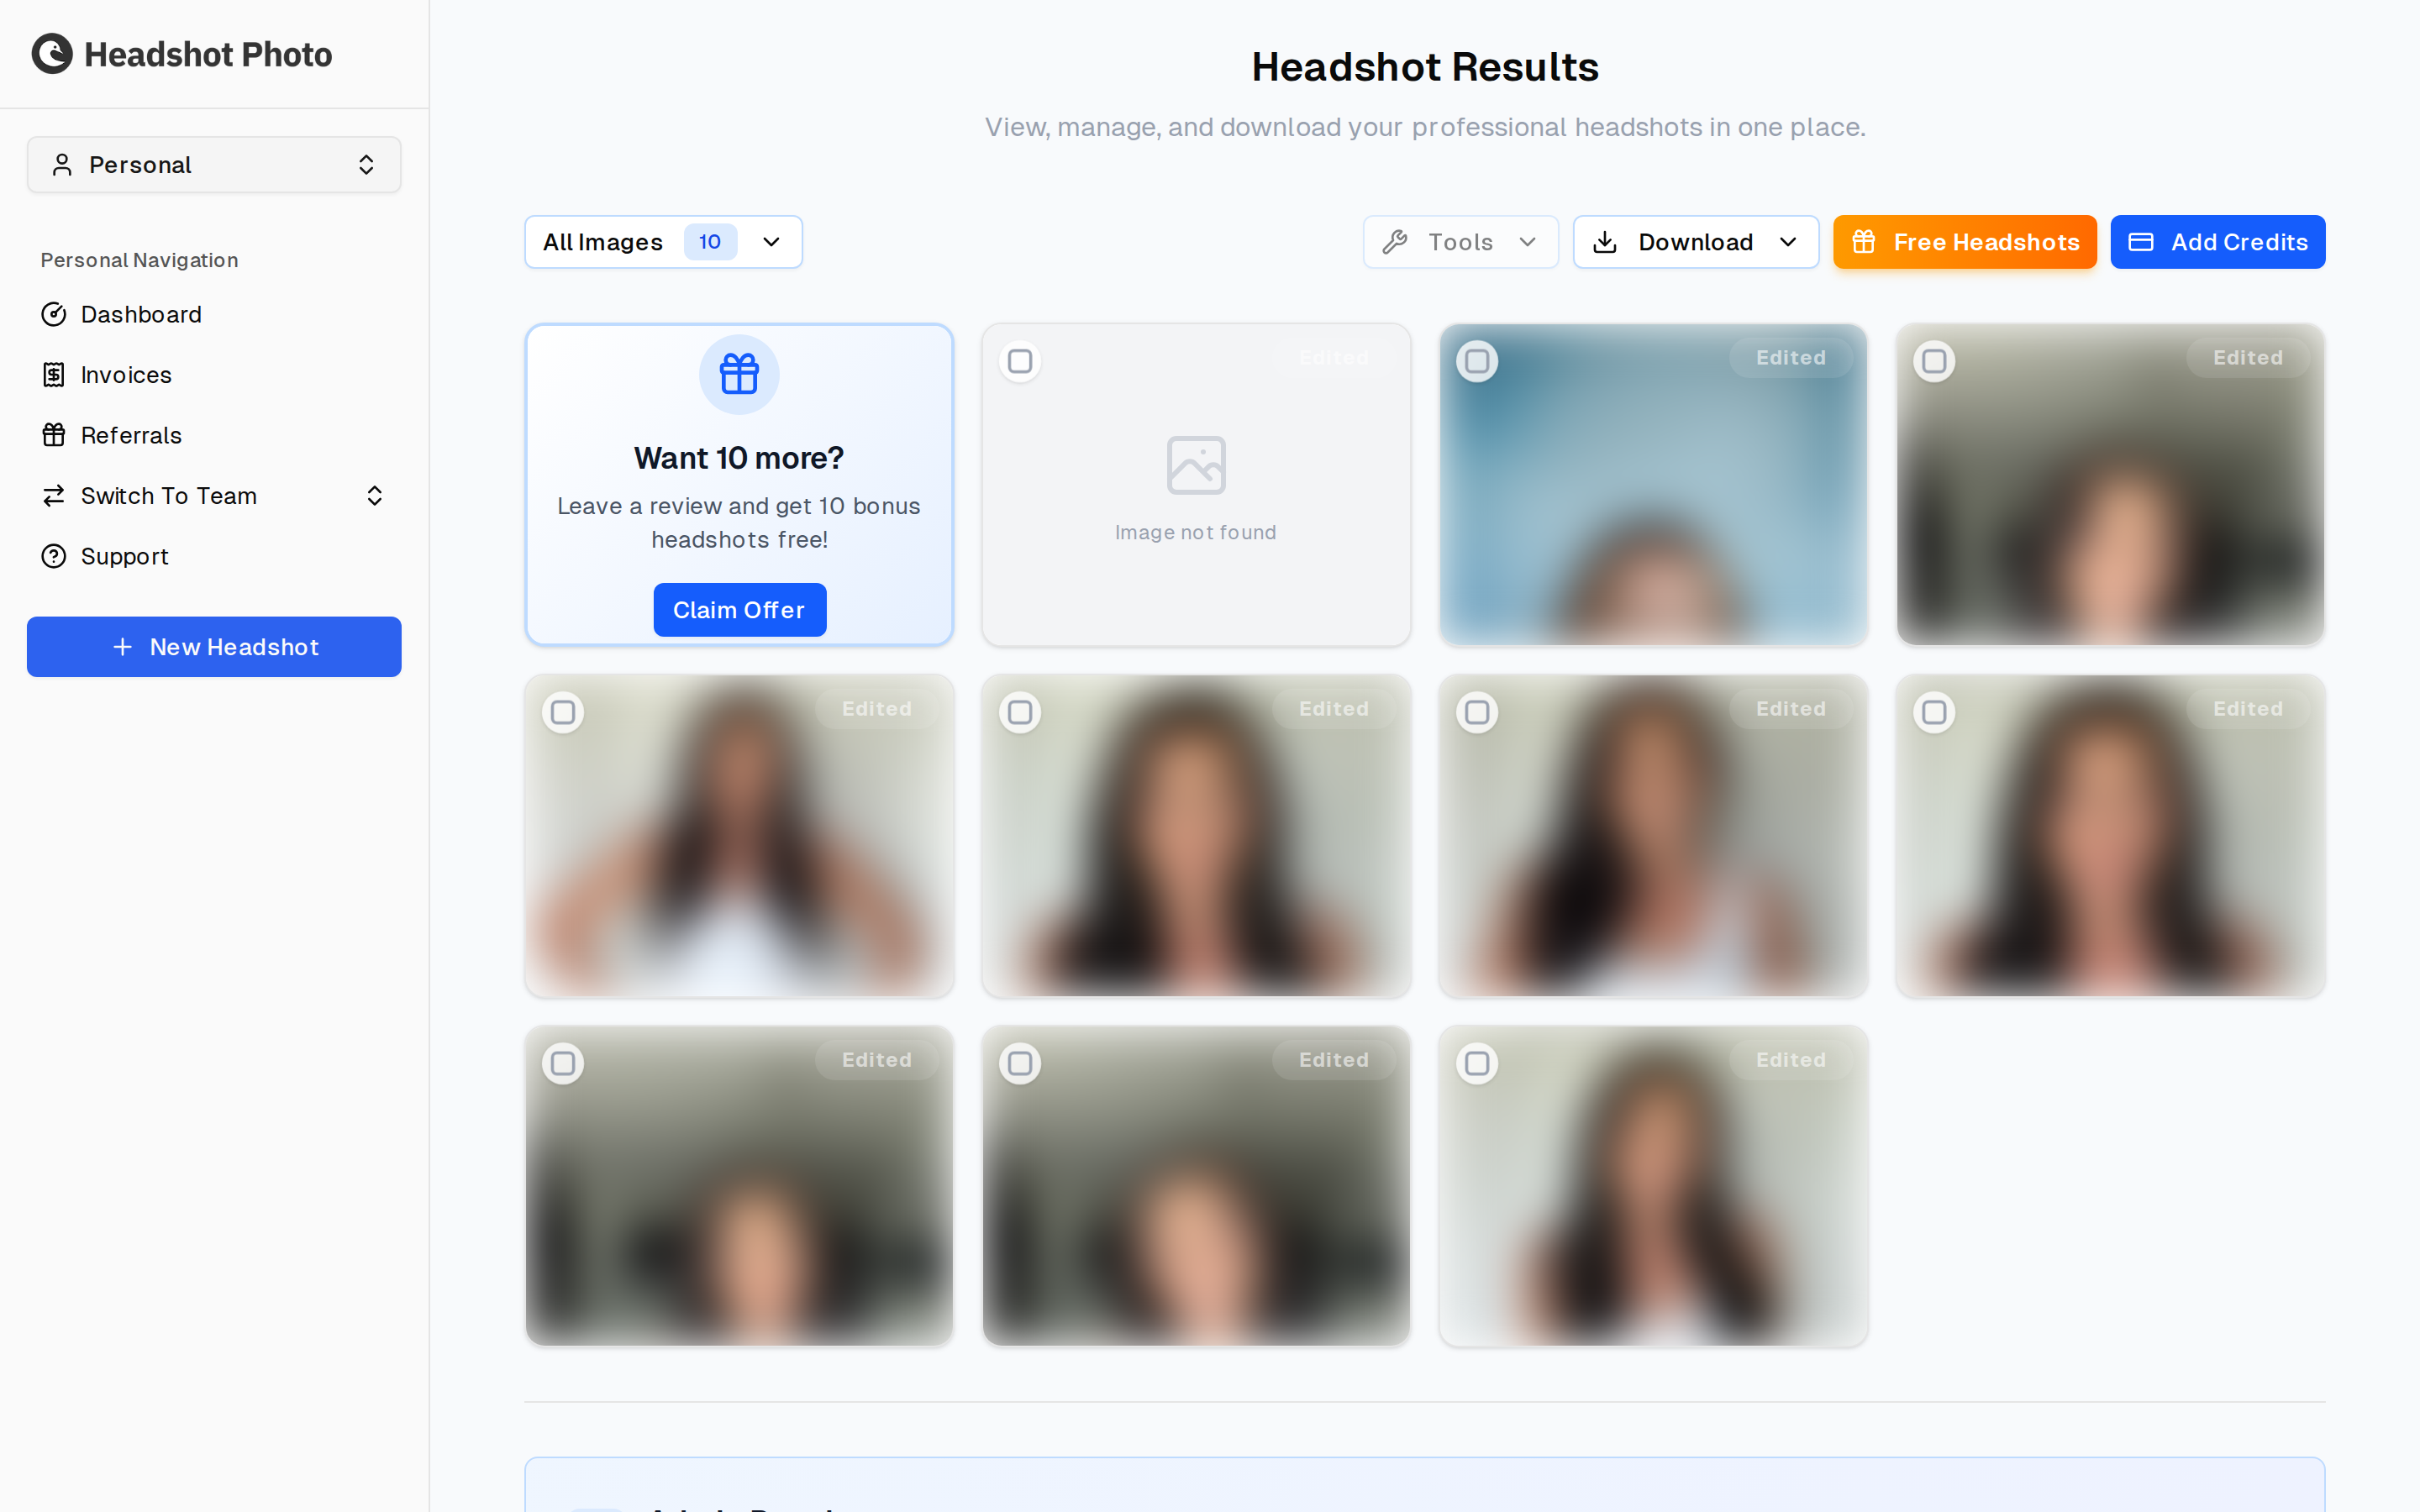This screenshot has width=2420, height=1512.
Task: Select checkbox on last headshot in second row
Action: coord(1934,712)
